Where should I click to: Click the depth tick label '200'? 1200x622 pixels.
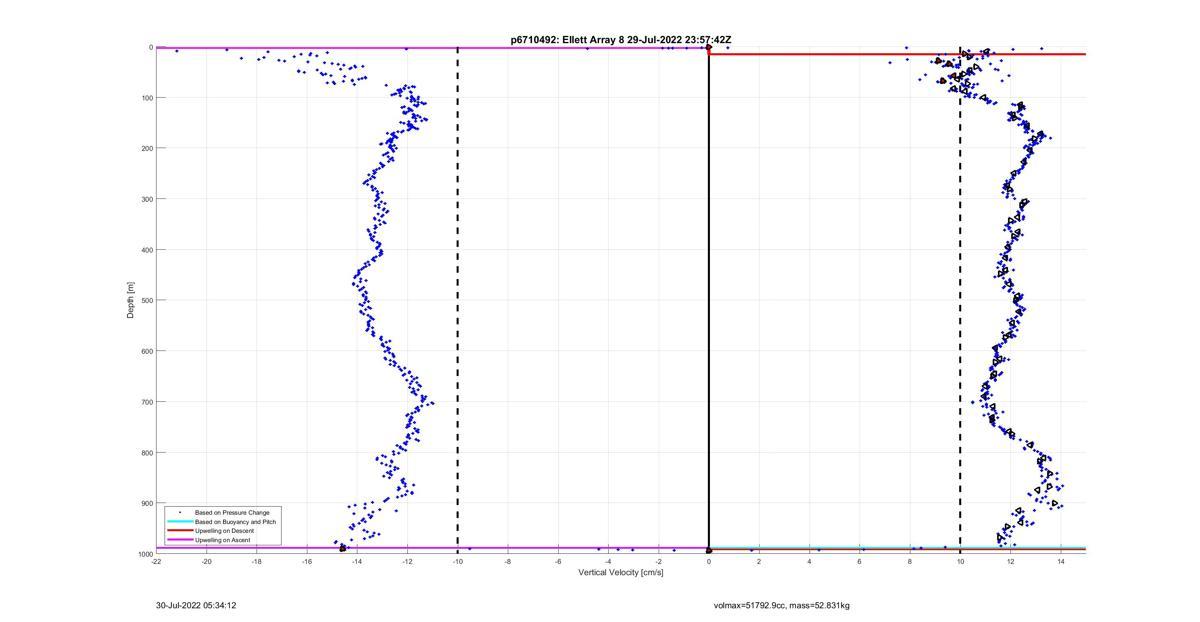pyautogui.click(x=146, y=148)
